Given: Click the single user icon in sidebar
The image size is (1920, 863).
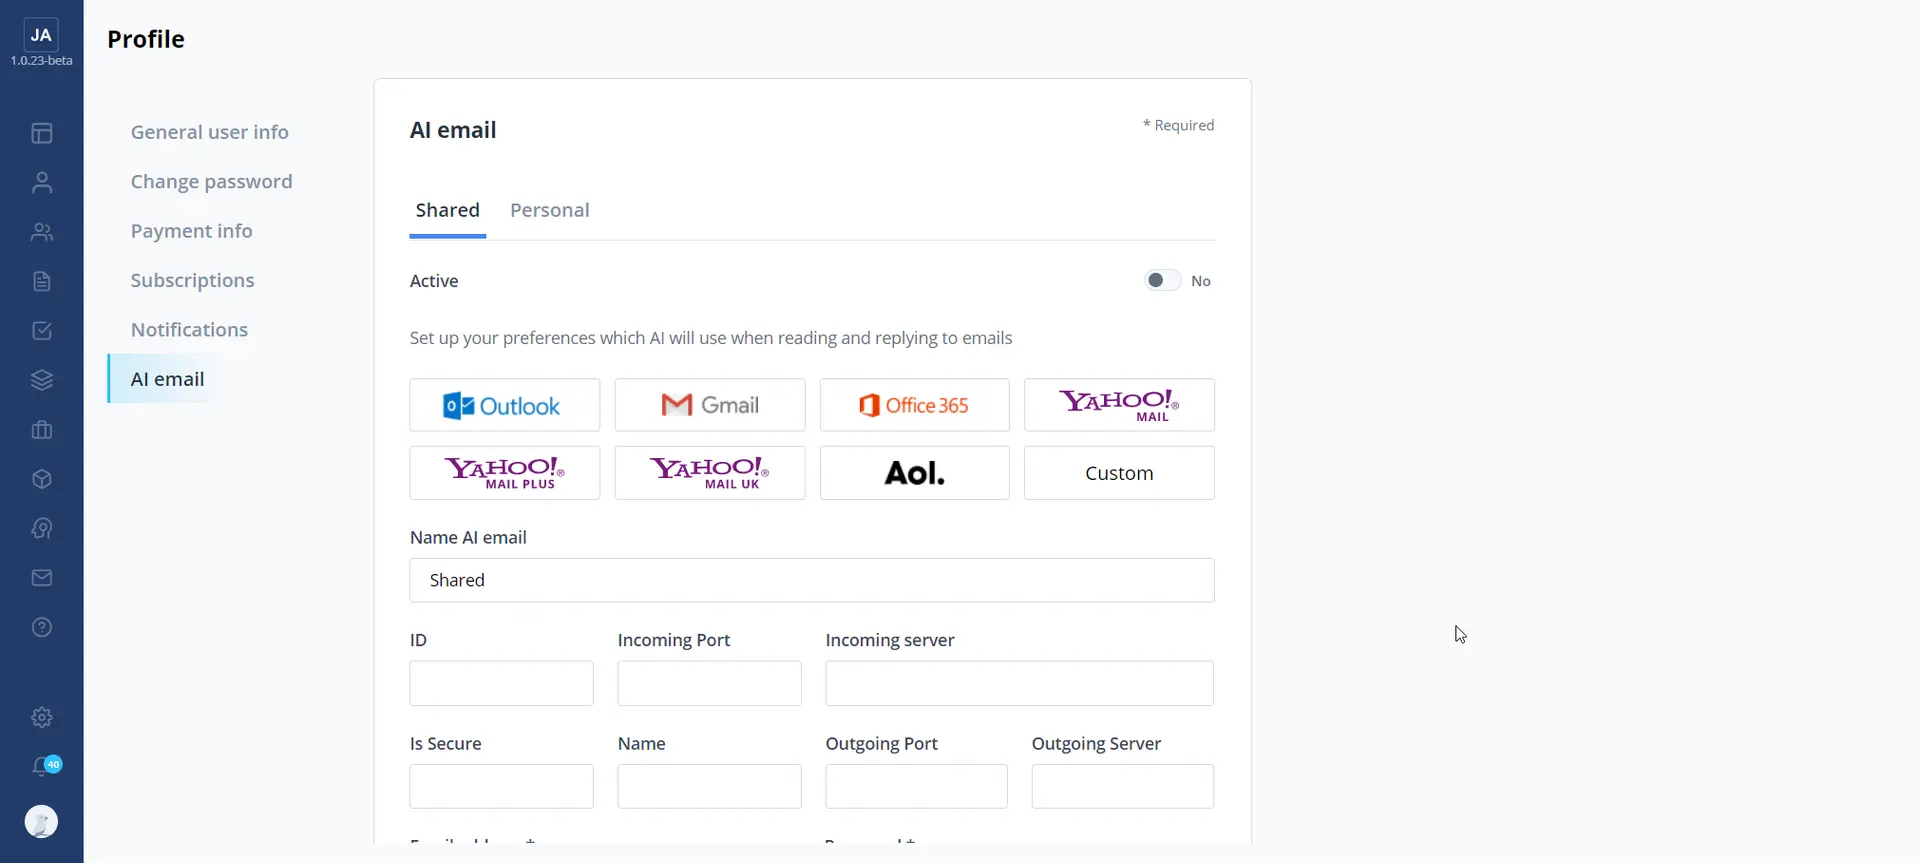Looking at the screenshot, I should 42,183.
